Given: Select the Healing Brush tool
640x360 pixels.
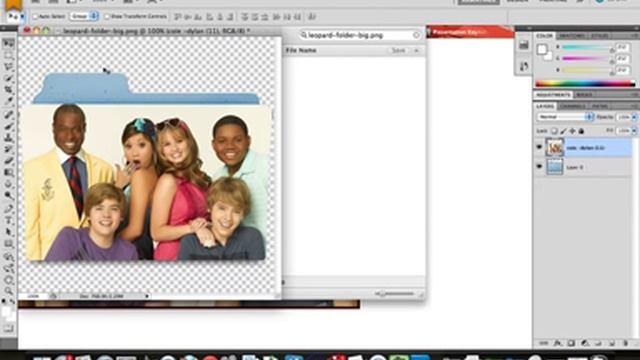Looking at the screenshot, I should click(9, 115).
